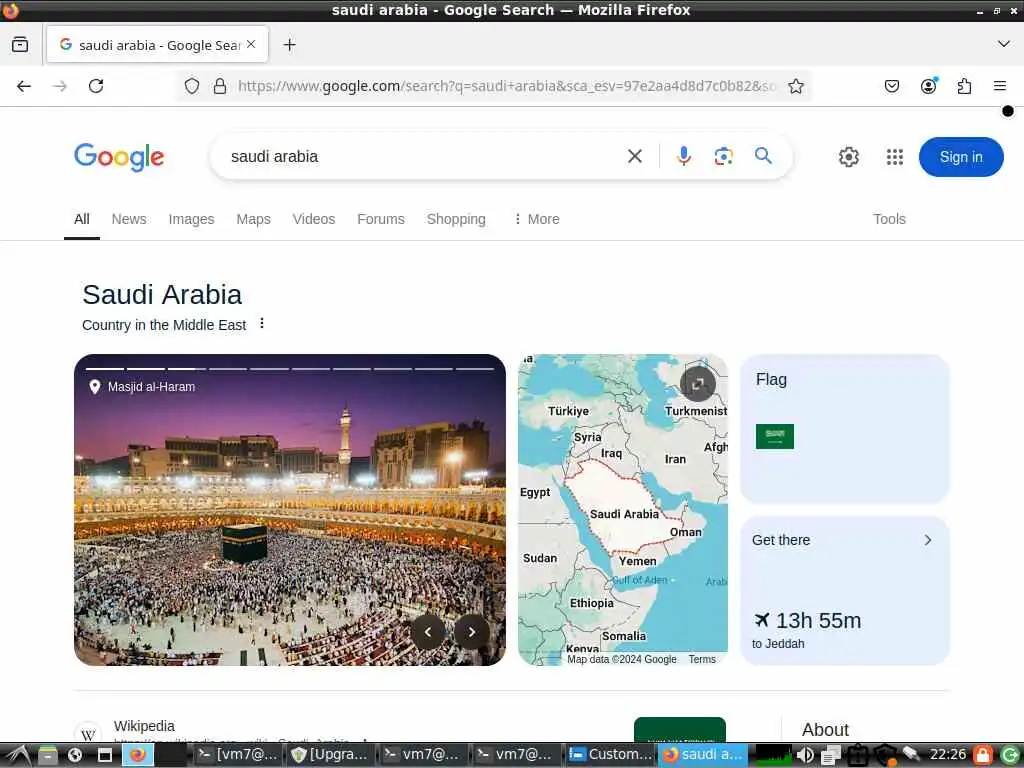The image size is (1024, 768).
Task: Clear the search query text
Action: (635, 156)
